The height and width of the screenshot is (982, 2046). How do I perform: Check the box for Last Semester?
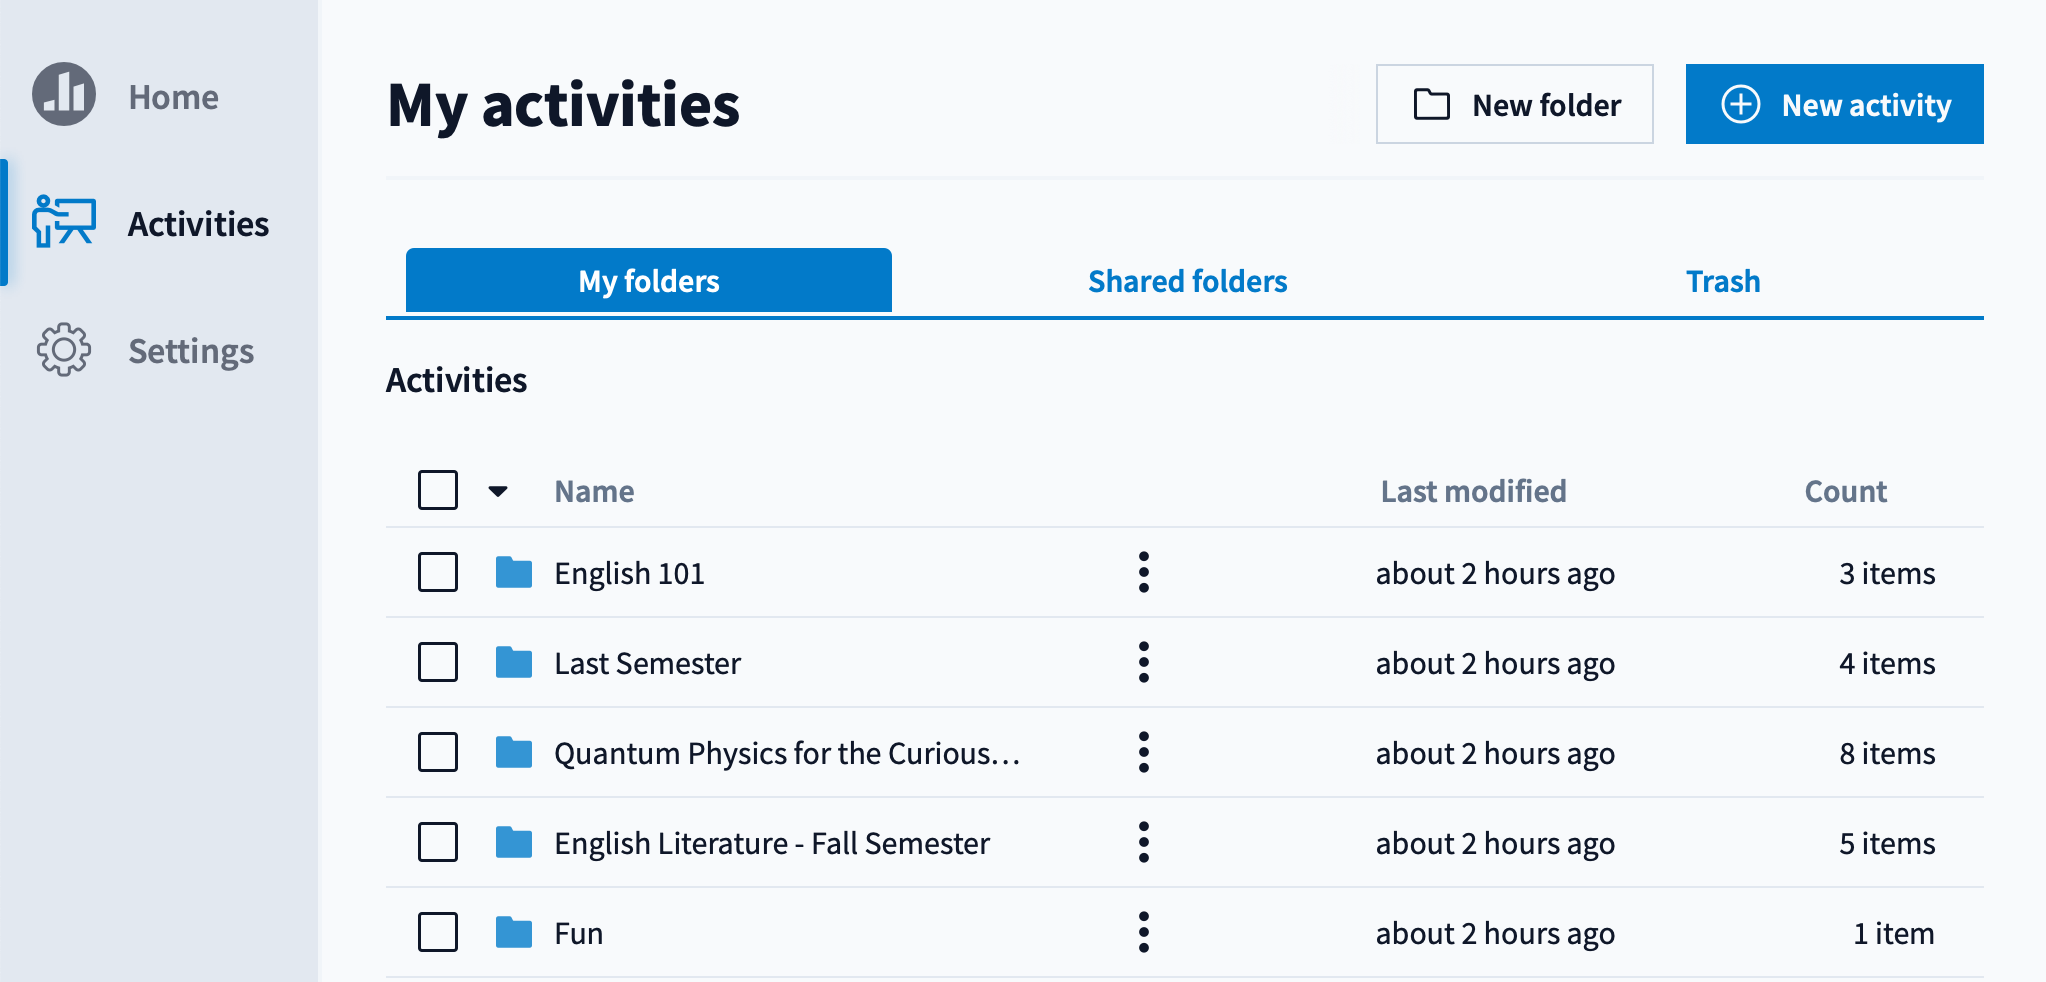(x=438, y=662)
